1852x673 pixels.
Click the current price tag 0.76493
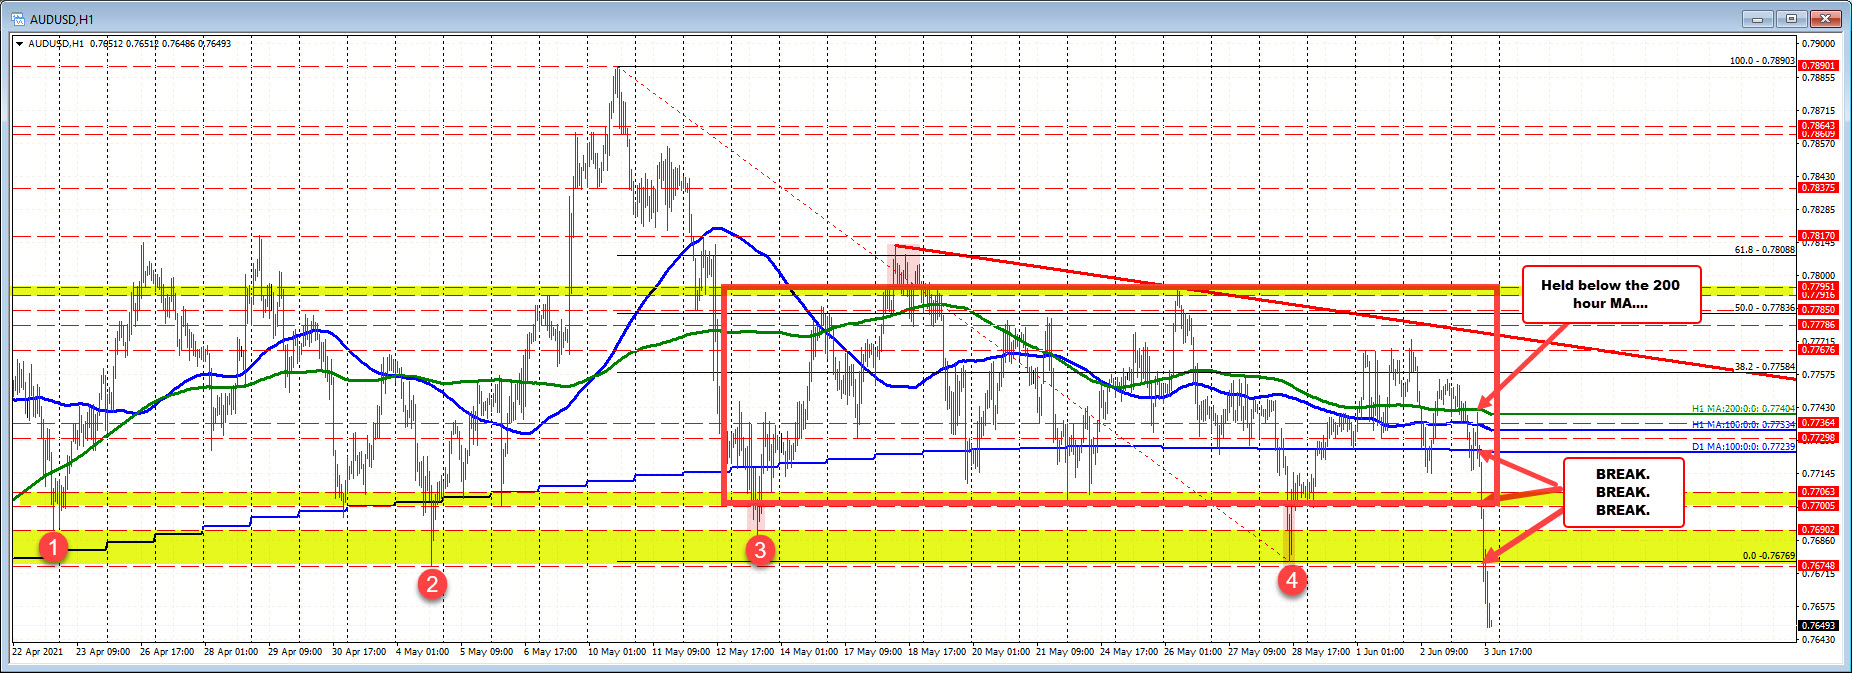pyautogui.click(x=1818, y=626)
